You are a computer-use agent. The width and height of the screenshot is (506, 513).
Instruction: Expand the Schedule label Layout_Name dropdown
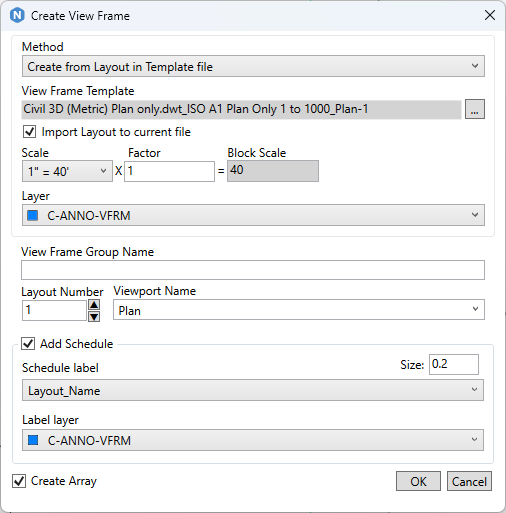(x=253, y=390)
